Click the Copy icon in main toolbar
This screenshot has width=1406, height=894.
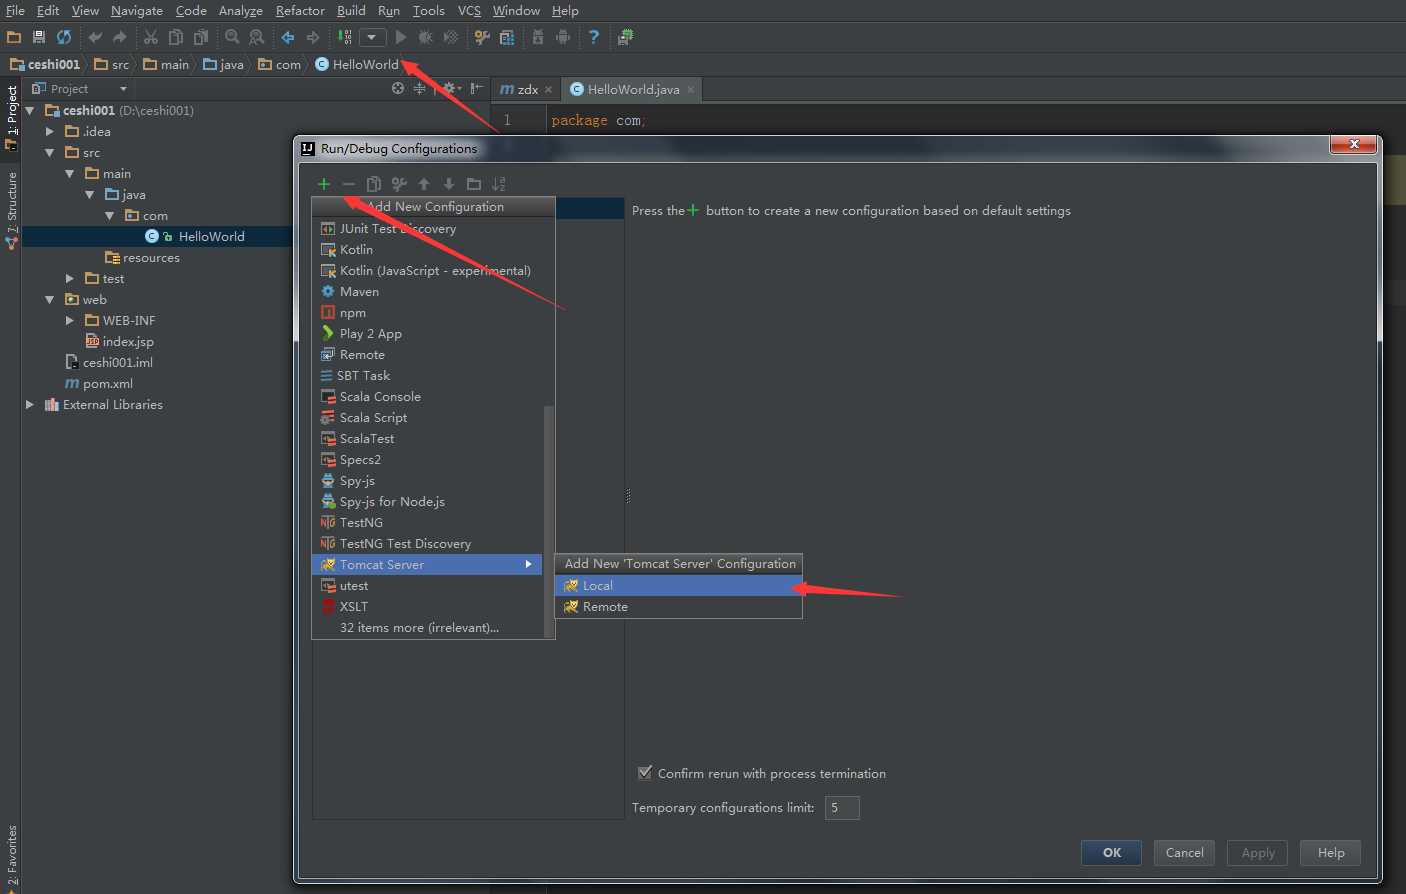pos(176,37)
